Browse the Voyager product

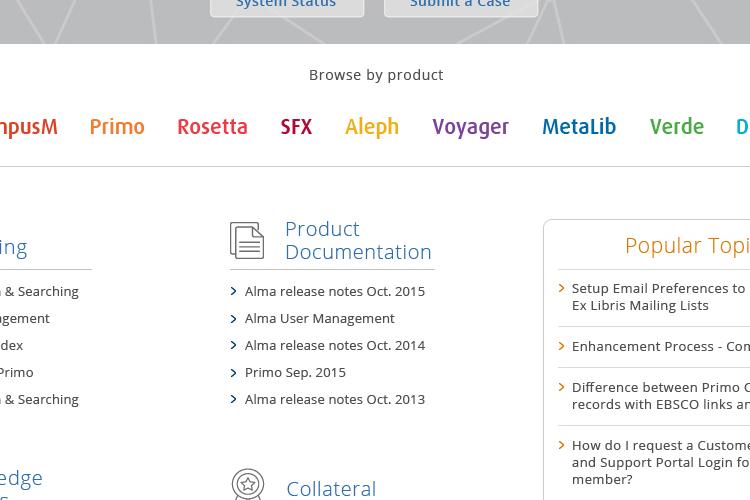click(x=471, y=128)
